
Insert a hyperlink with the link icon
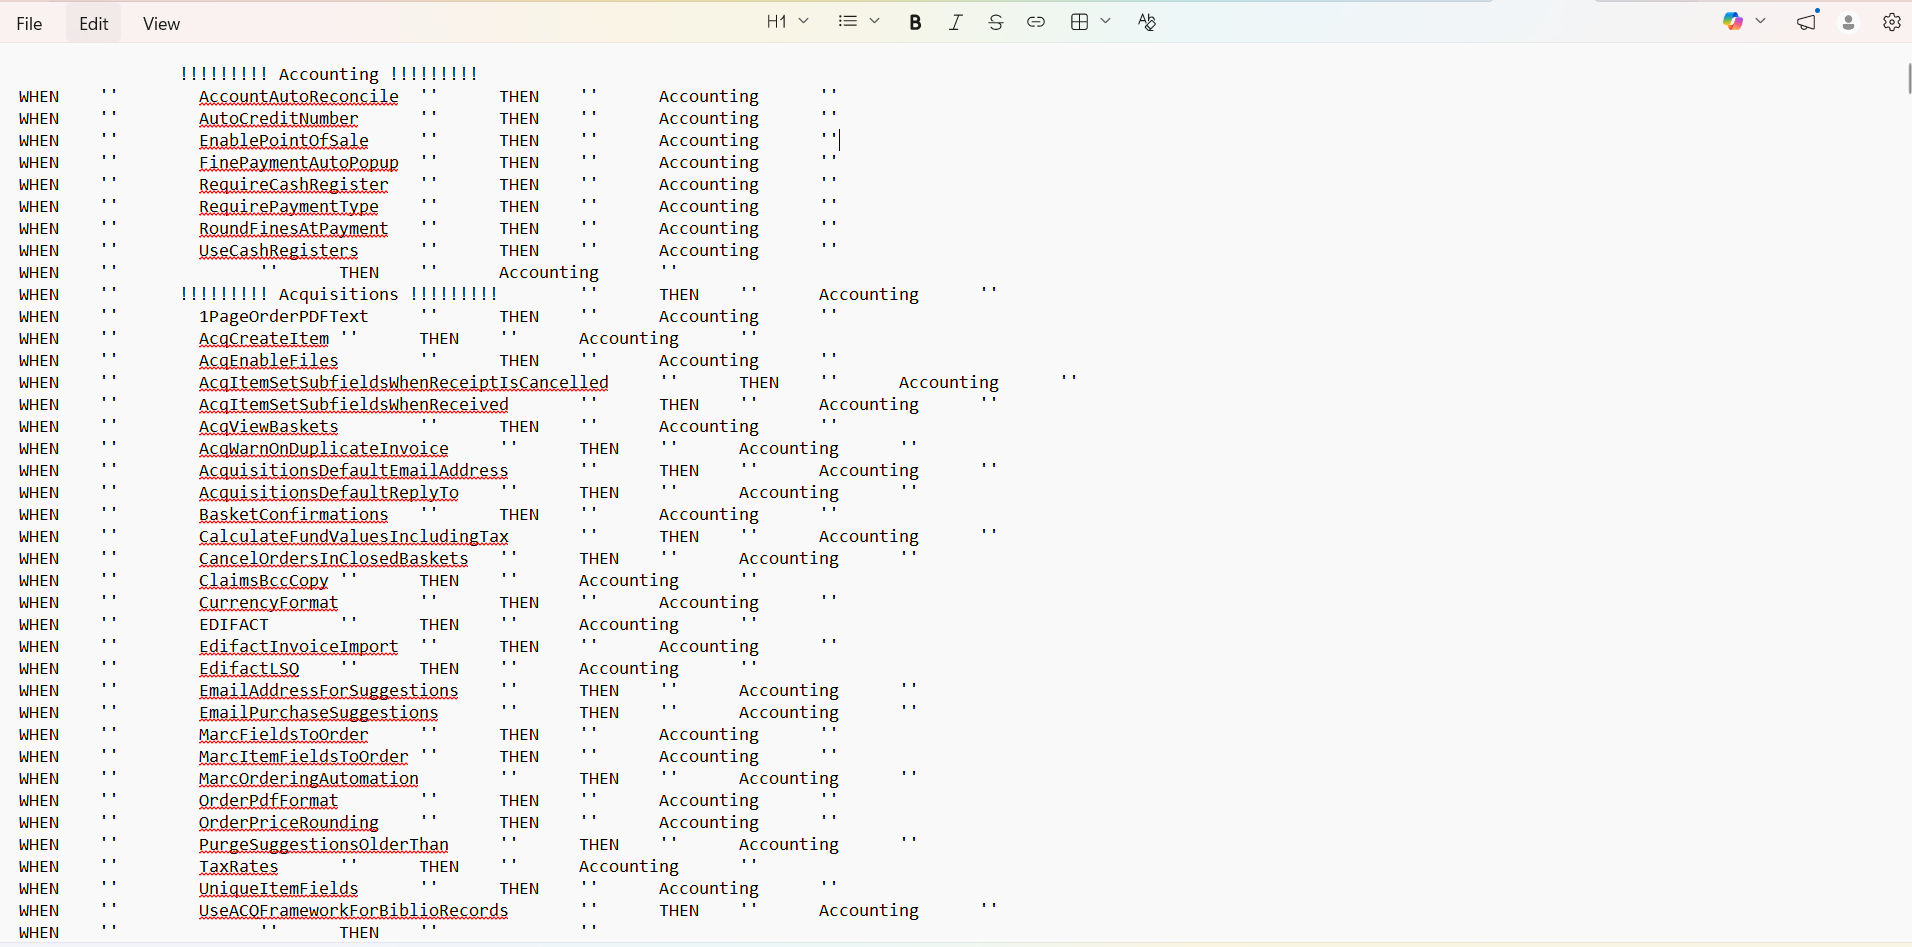(1036, 22)
